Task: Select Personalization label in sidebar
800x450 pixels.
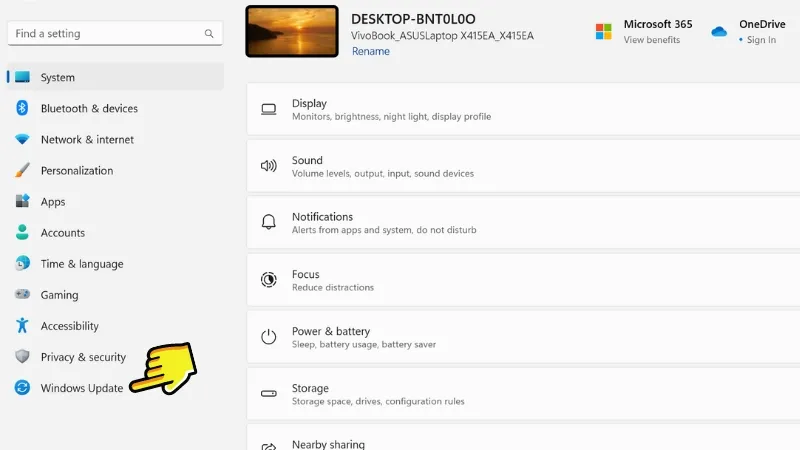Action: tap(77, 170)
